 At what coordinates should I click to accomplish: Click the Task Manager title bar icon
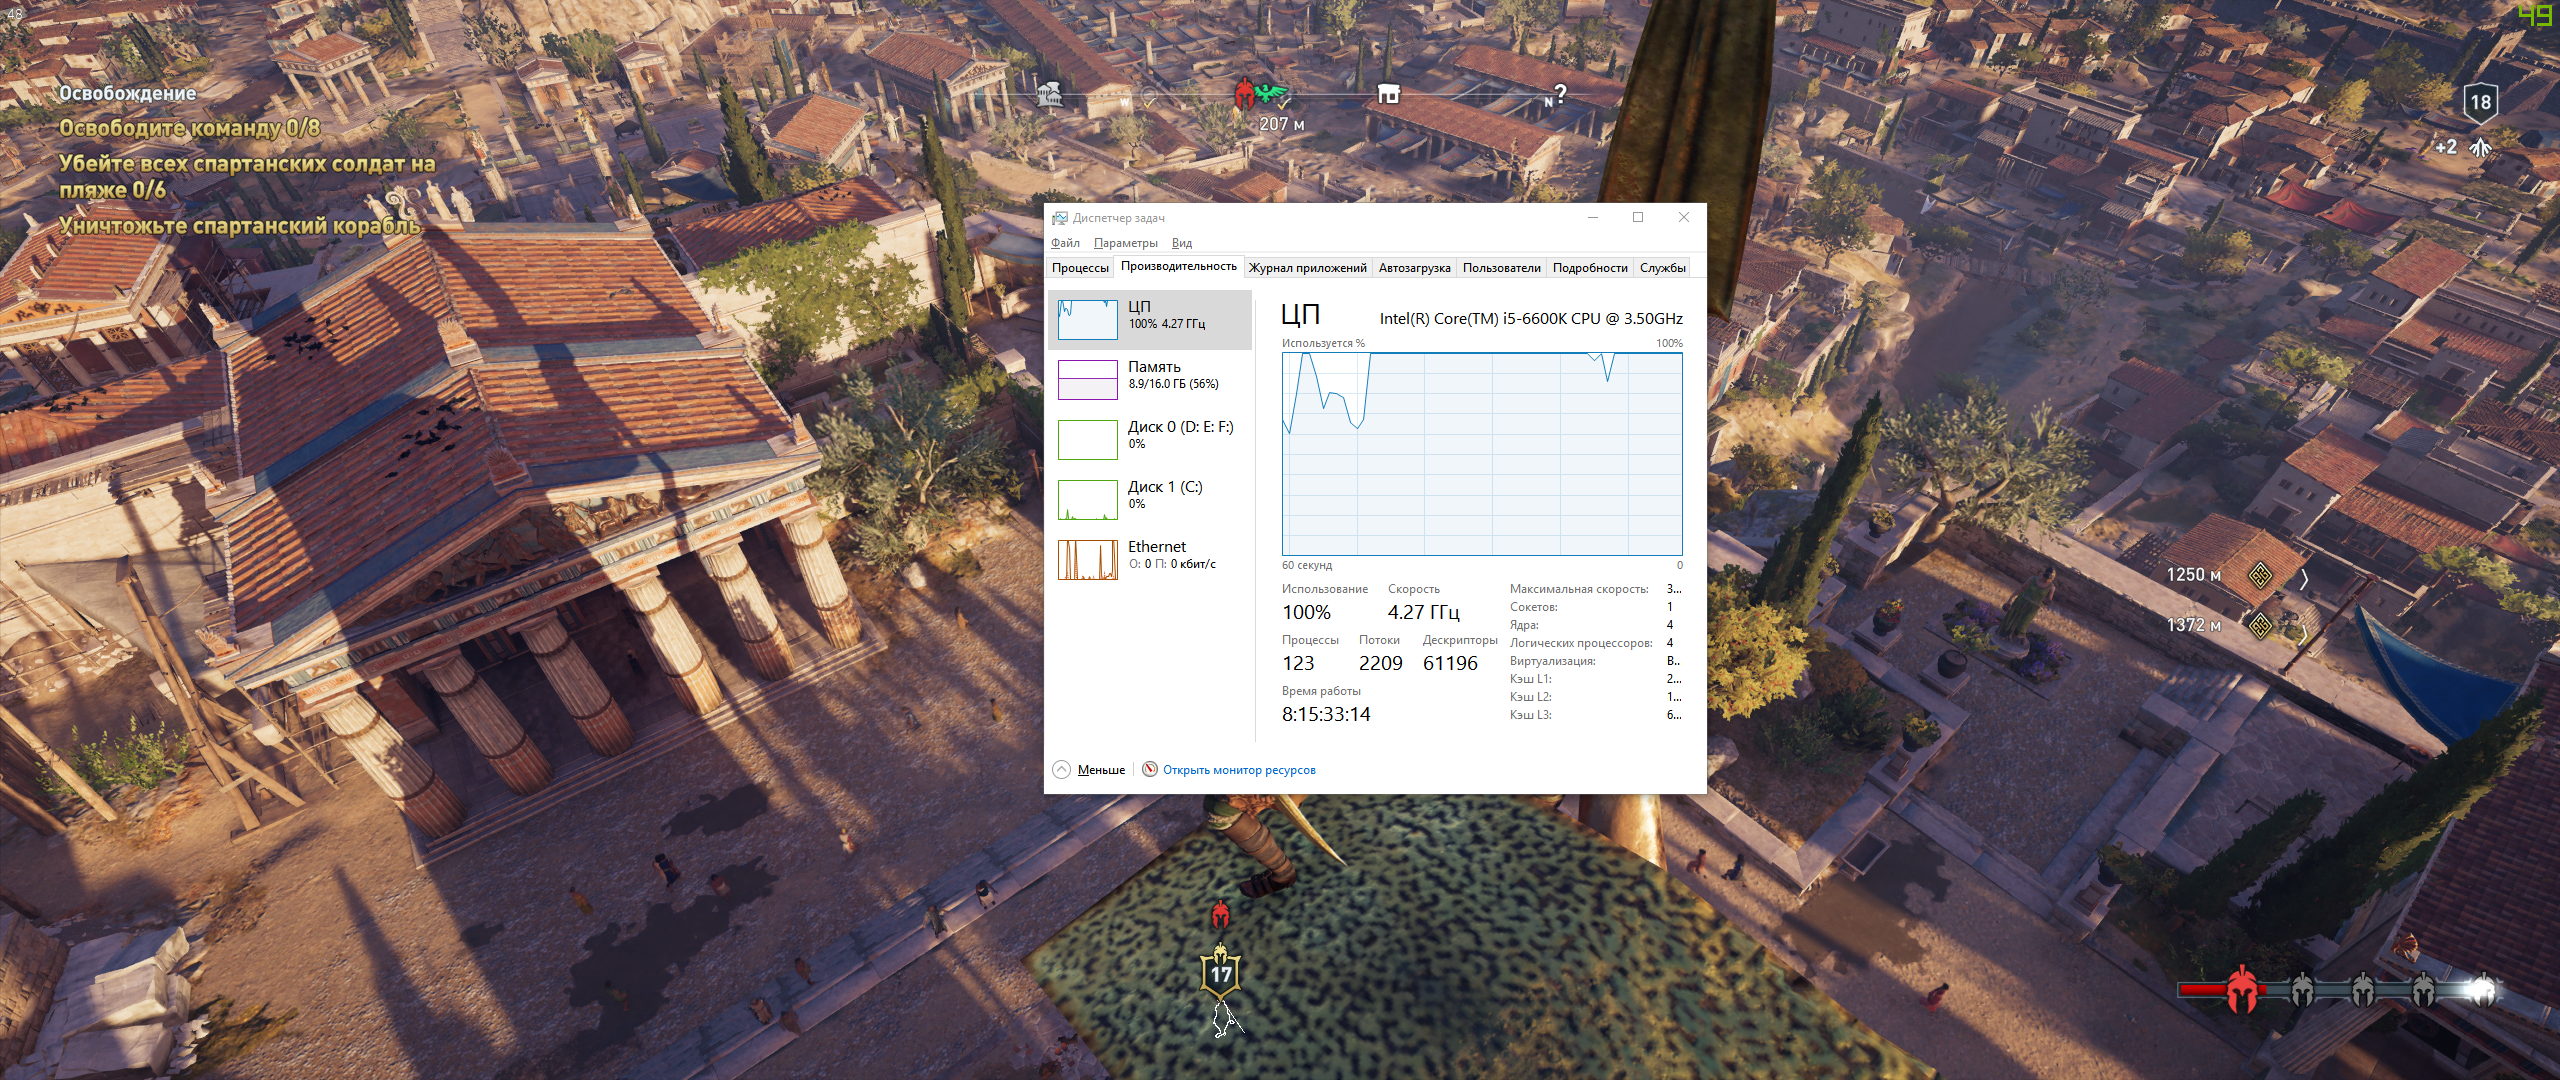(x=1059, y=218)
